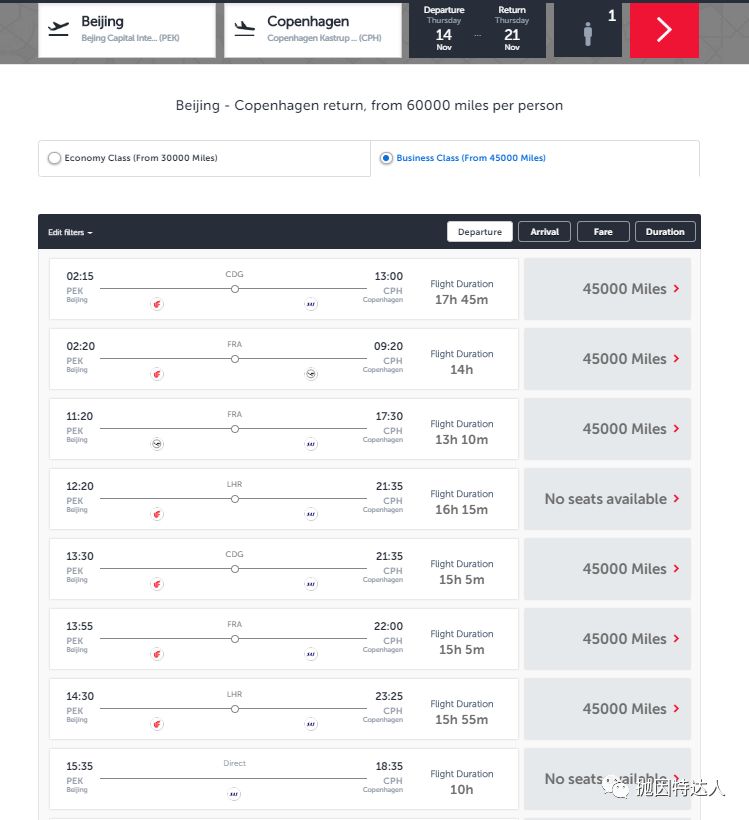
Task: Click 'Flight Duration 16h 15m' text
Action: click(461, 502)
